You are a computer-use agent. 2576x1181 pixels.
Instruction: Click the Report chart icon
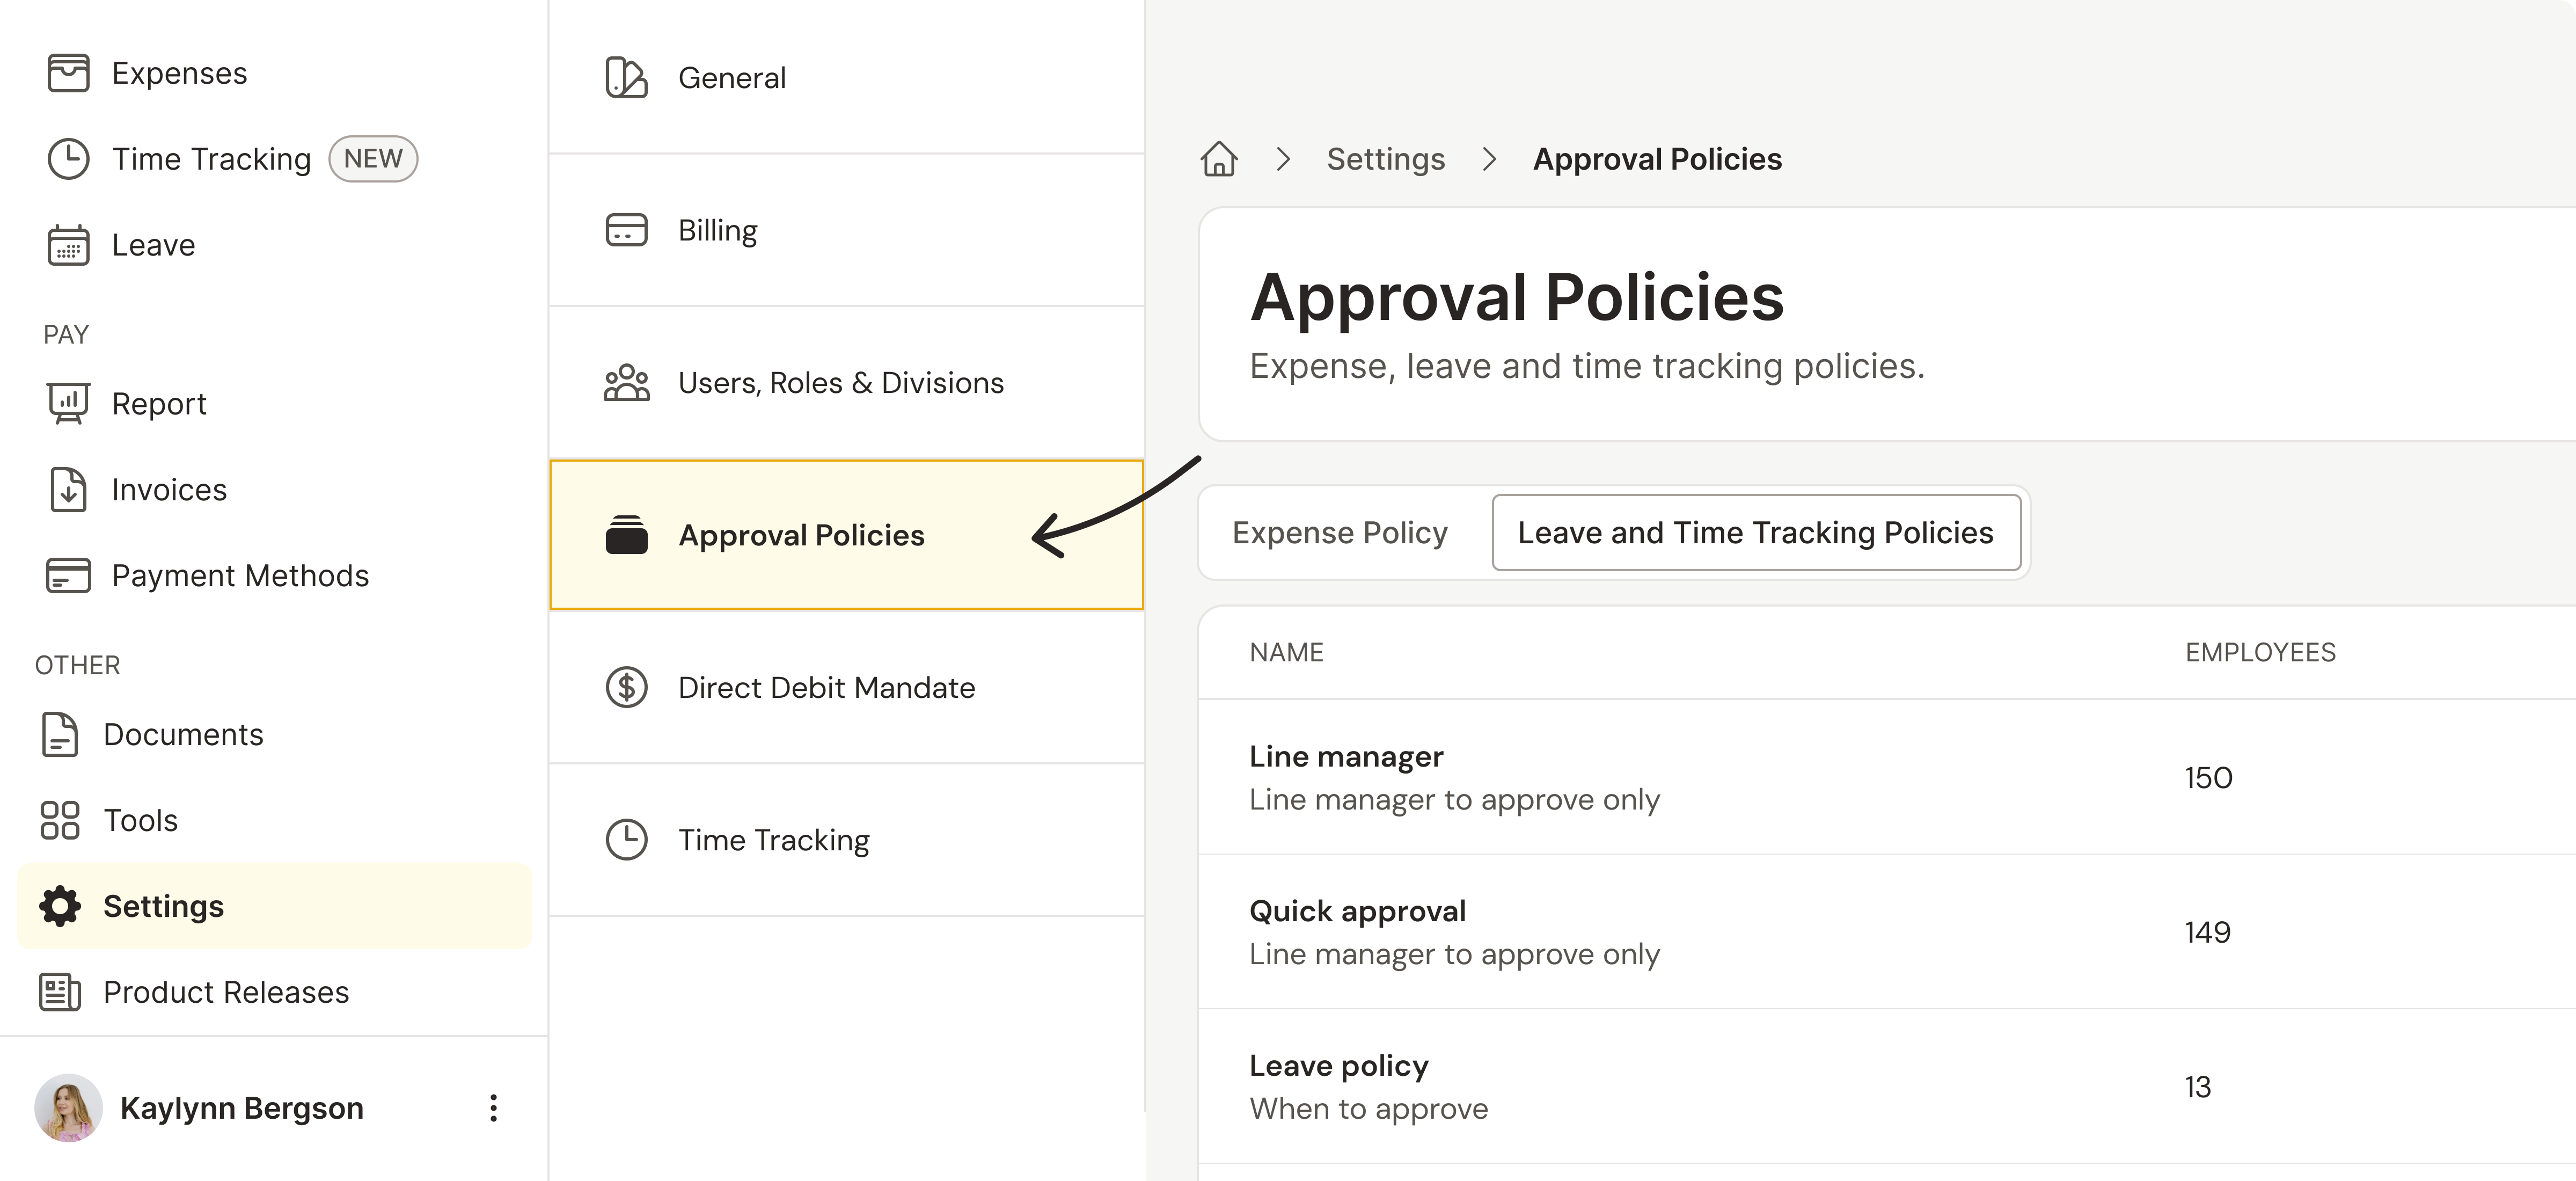[x=68, y=404]
